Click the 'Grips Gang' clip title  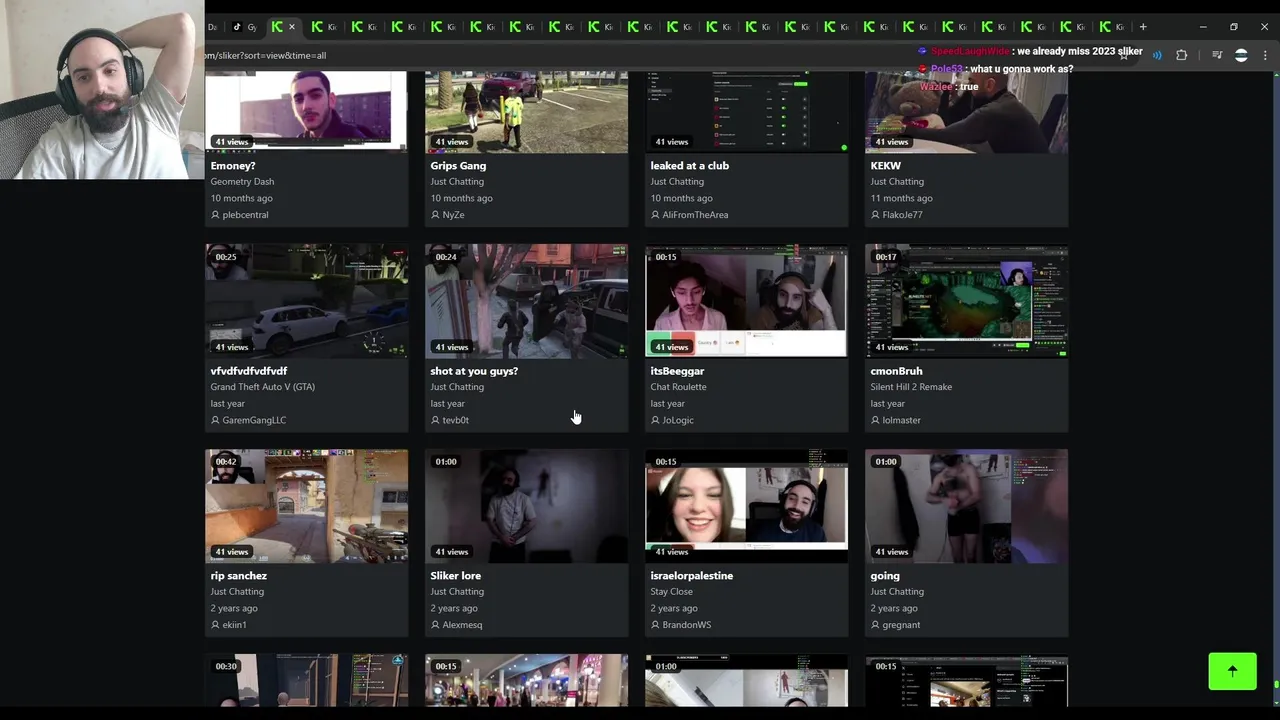(x=458, y=166)
